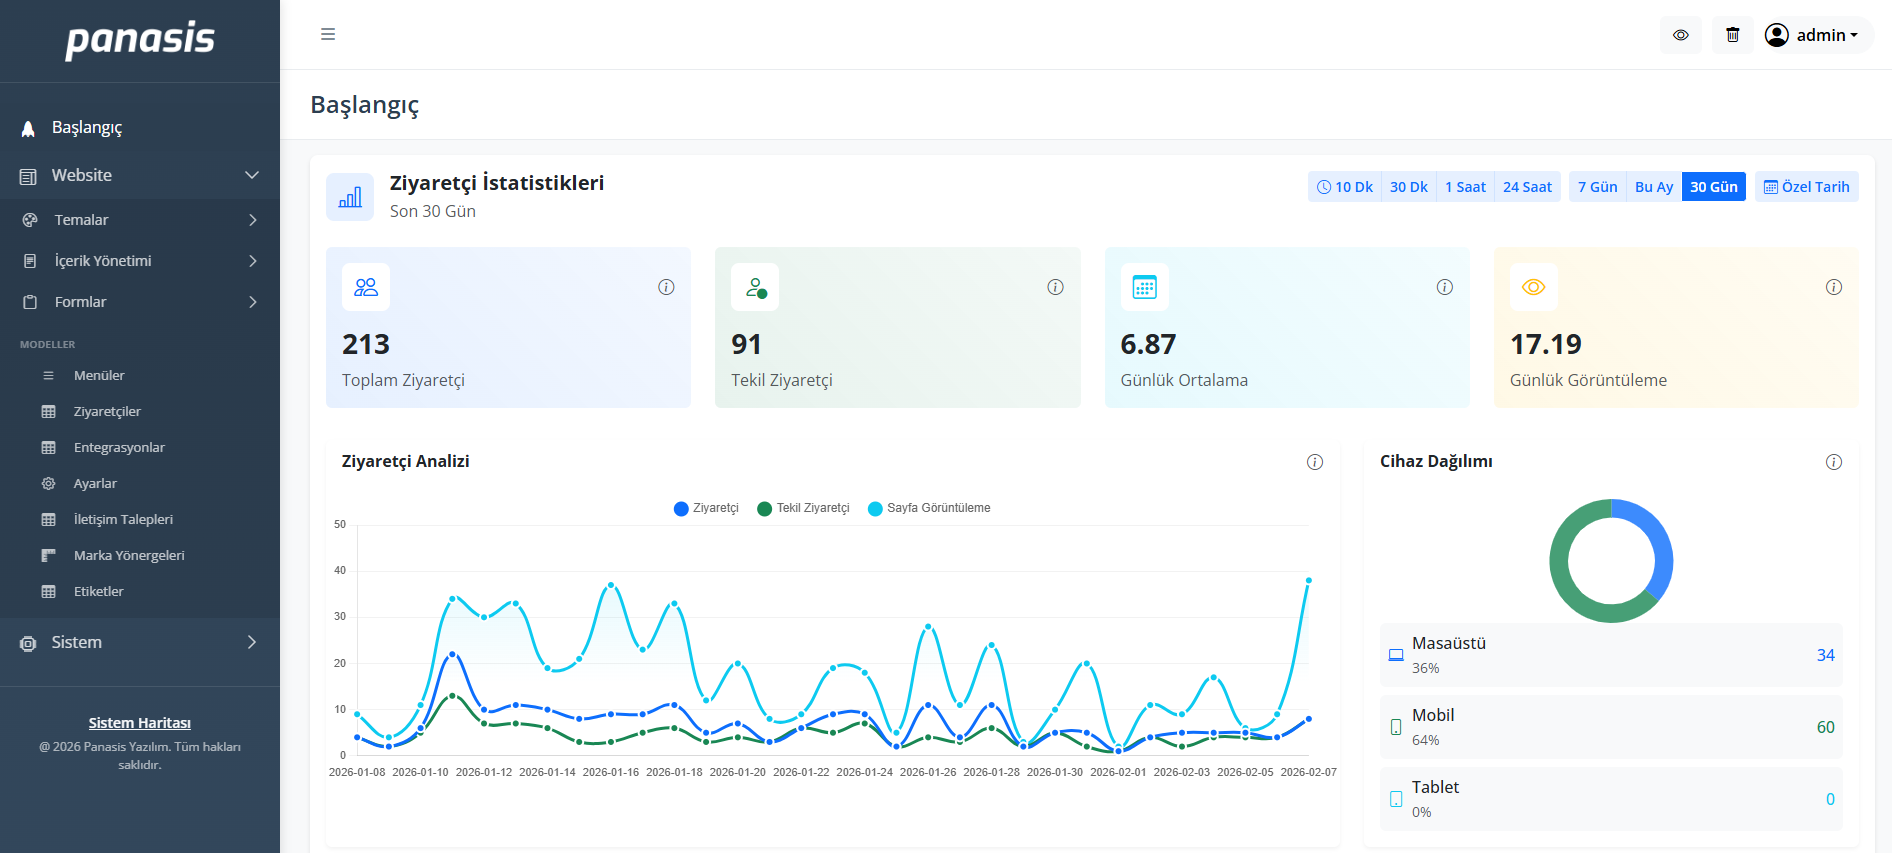Click info icon on Günlük Görüntüleme card

pyautogui.click(x=1834, y=287)
